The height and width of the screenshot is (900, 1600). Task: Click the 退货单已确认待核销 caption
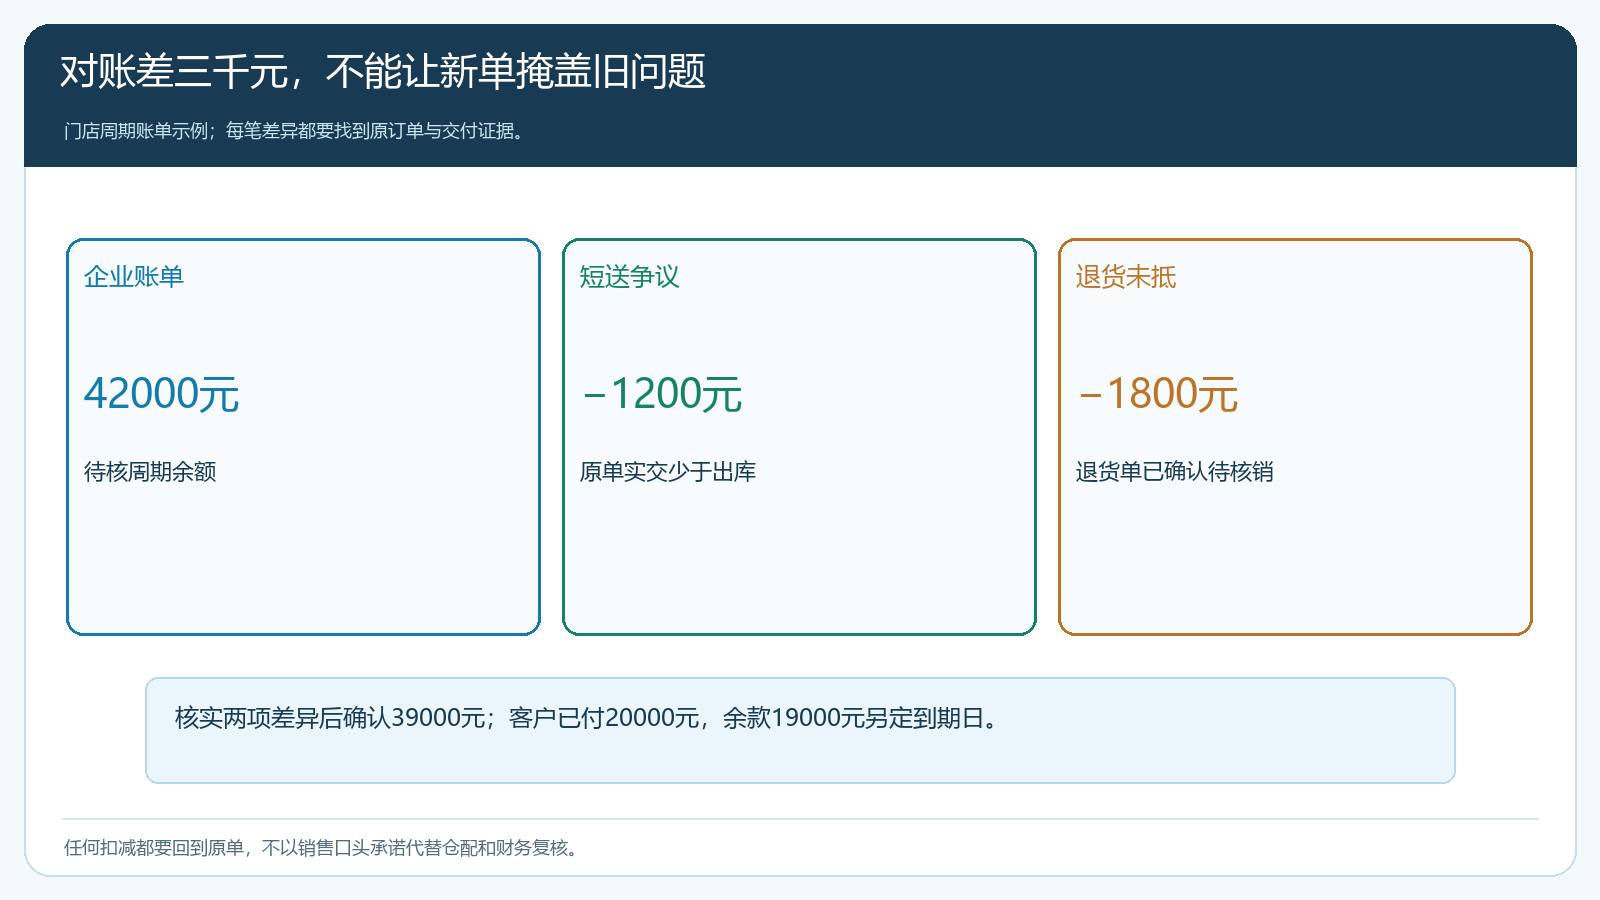click(x=1175, y=472)
